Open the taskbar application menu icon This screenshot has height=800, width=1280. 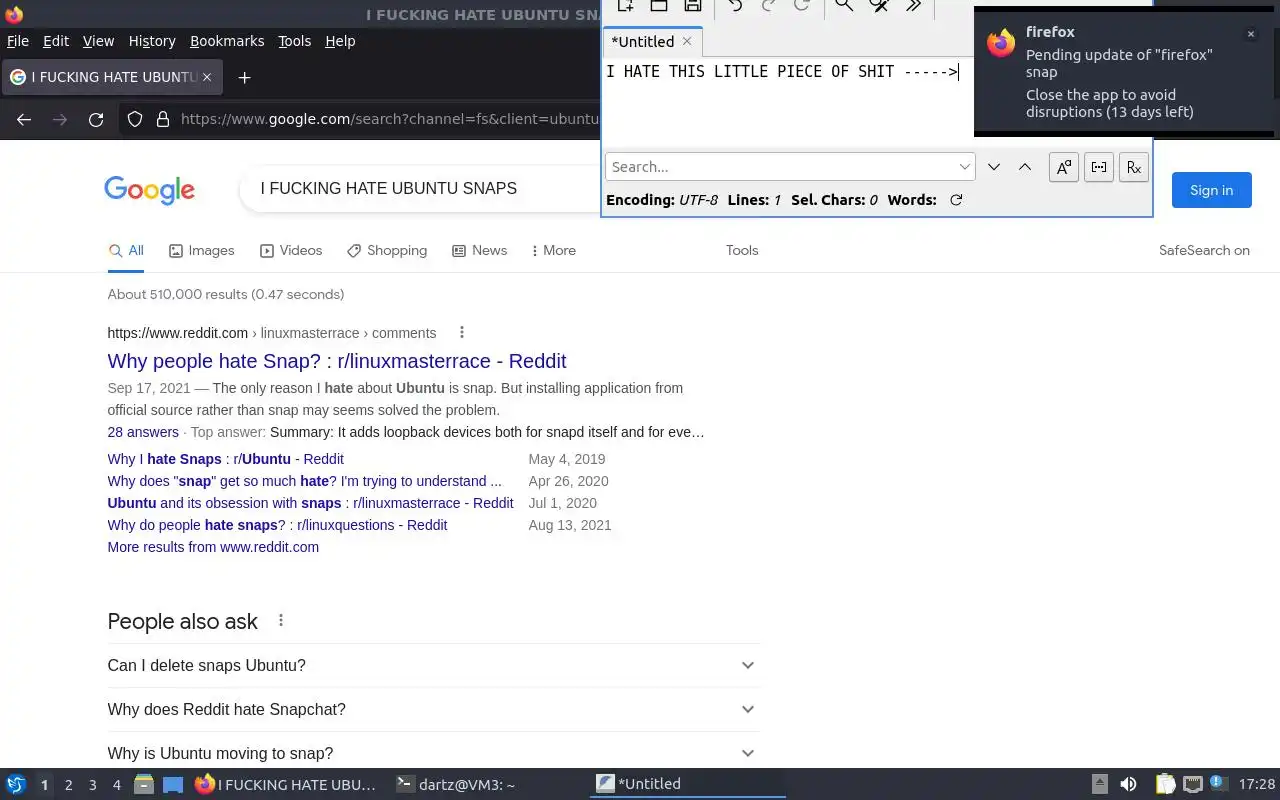(16, 785)
